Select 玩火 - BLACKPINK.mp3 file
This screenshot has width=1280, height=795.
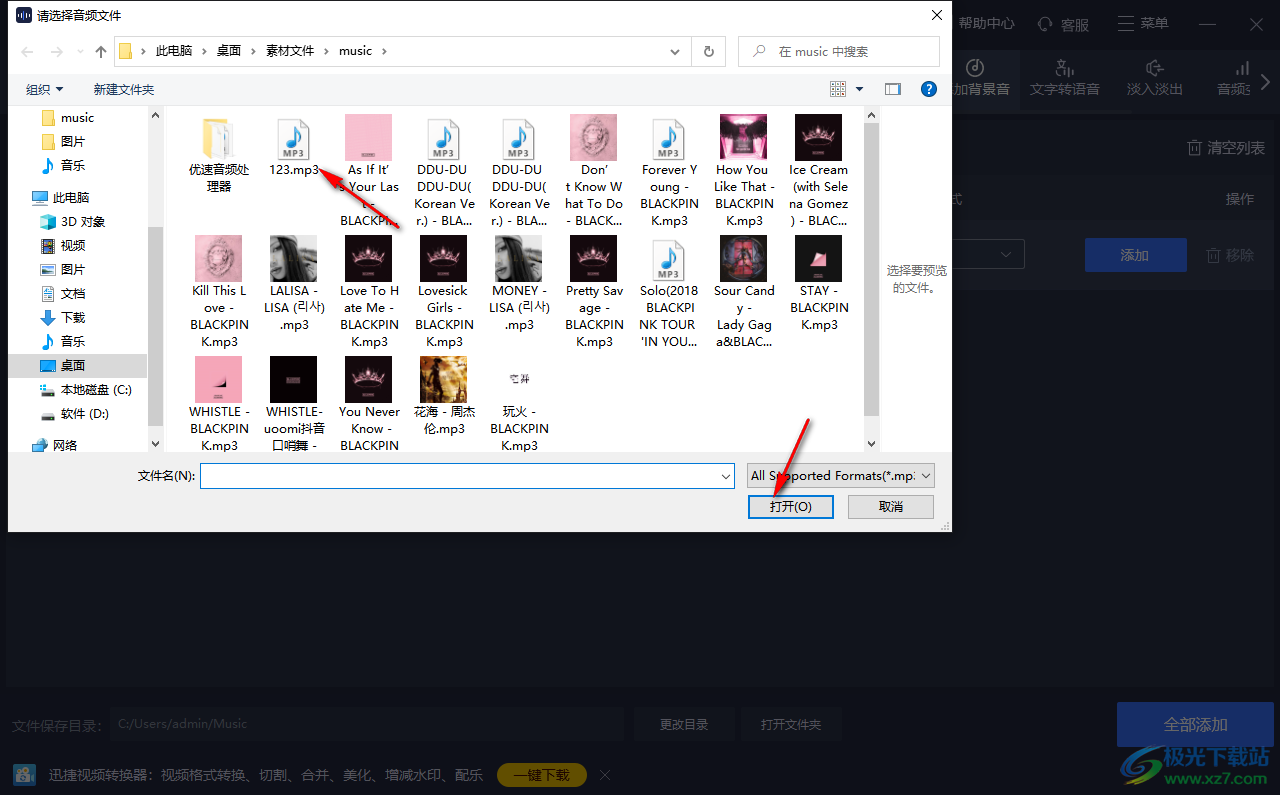coord(518,404)
